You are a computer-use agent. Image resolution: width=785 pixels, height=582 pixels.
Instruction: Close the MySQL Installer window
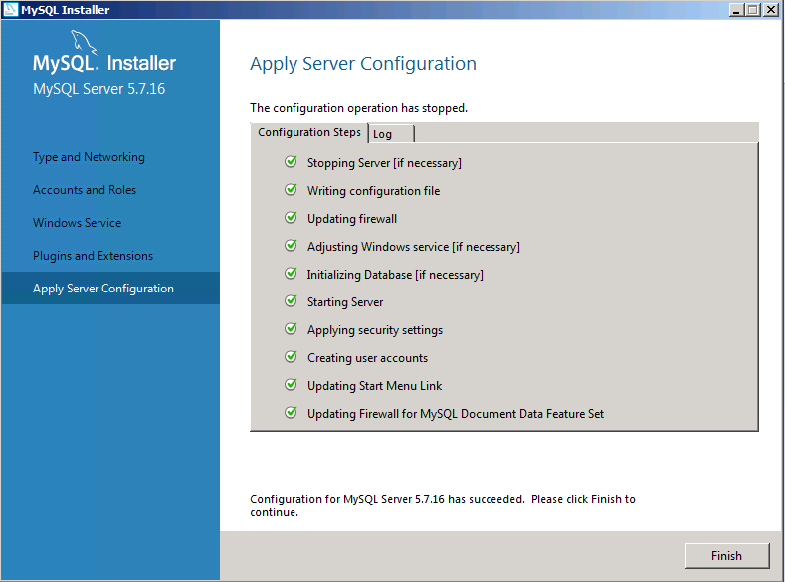click(770, 10)
